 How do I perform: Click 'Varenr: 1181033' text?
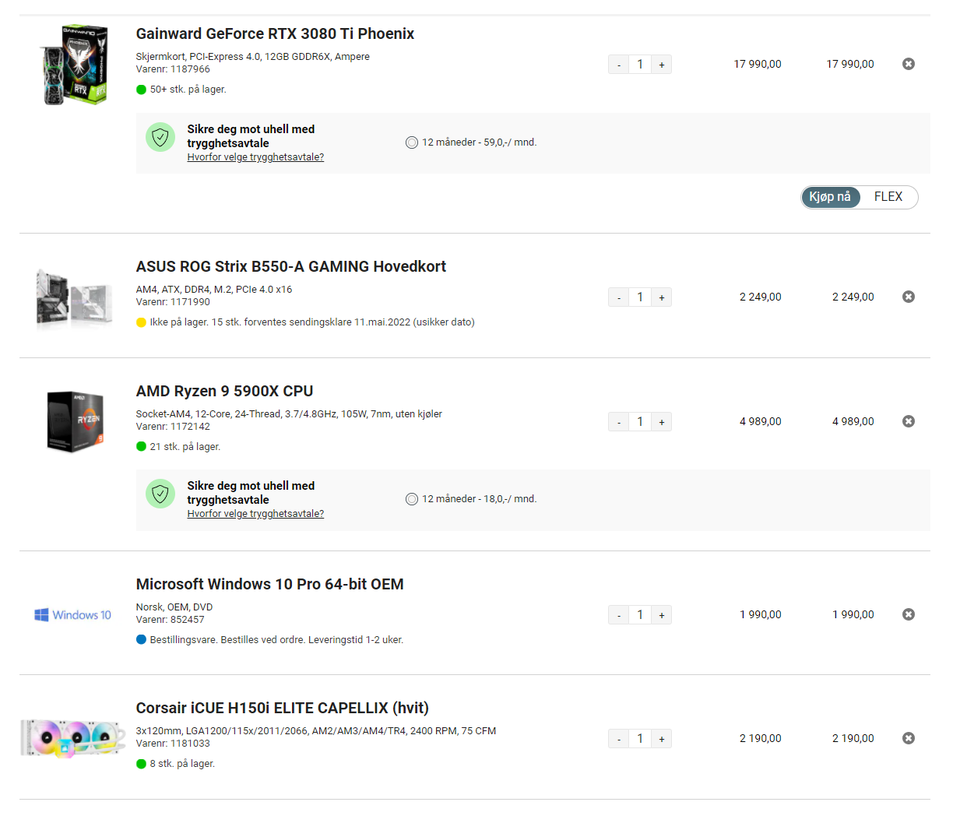[173, 743]
